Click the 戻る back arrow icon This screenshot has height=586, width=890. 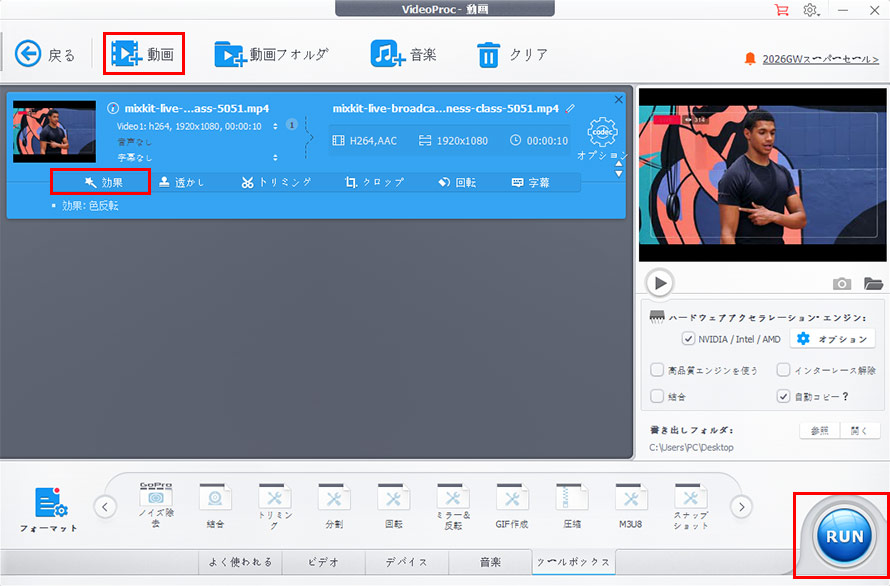click(28, 54)
